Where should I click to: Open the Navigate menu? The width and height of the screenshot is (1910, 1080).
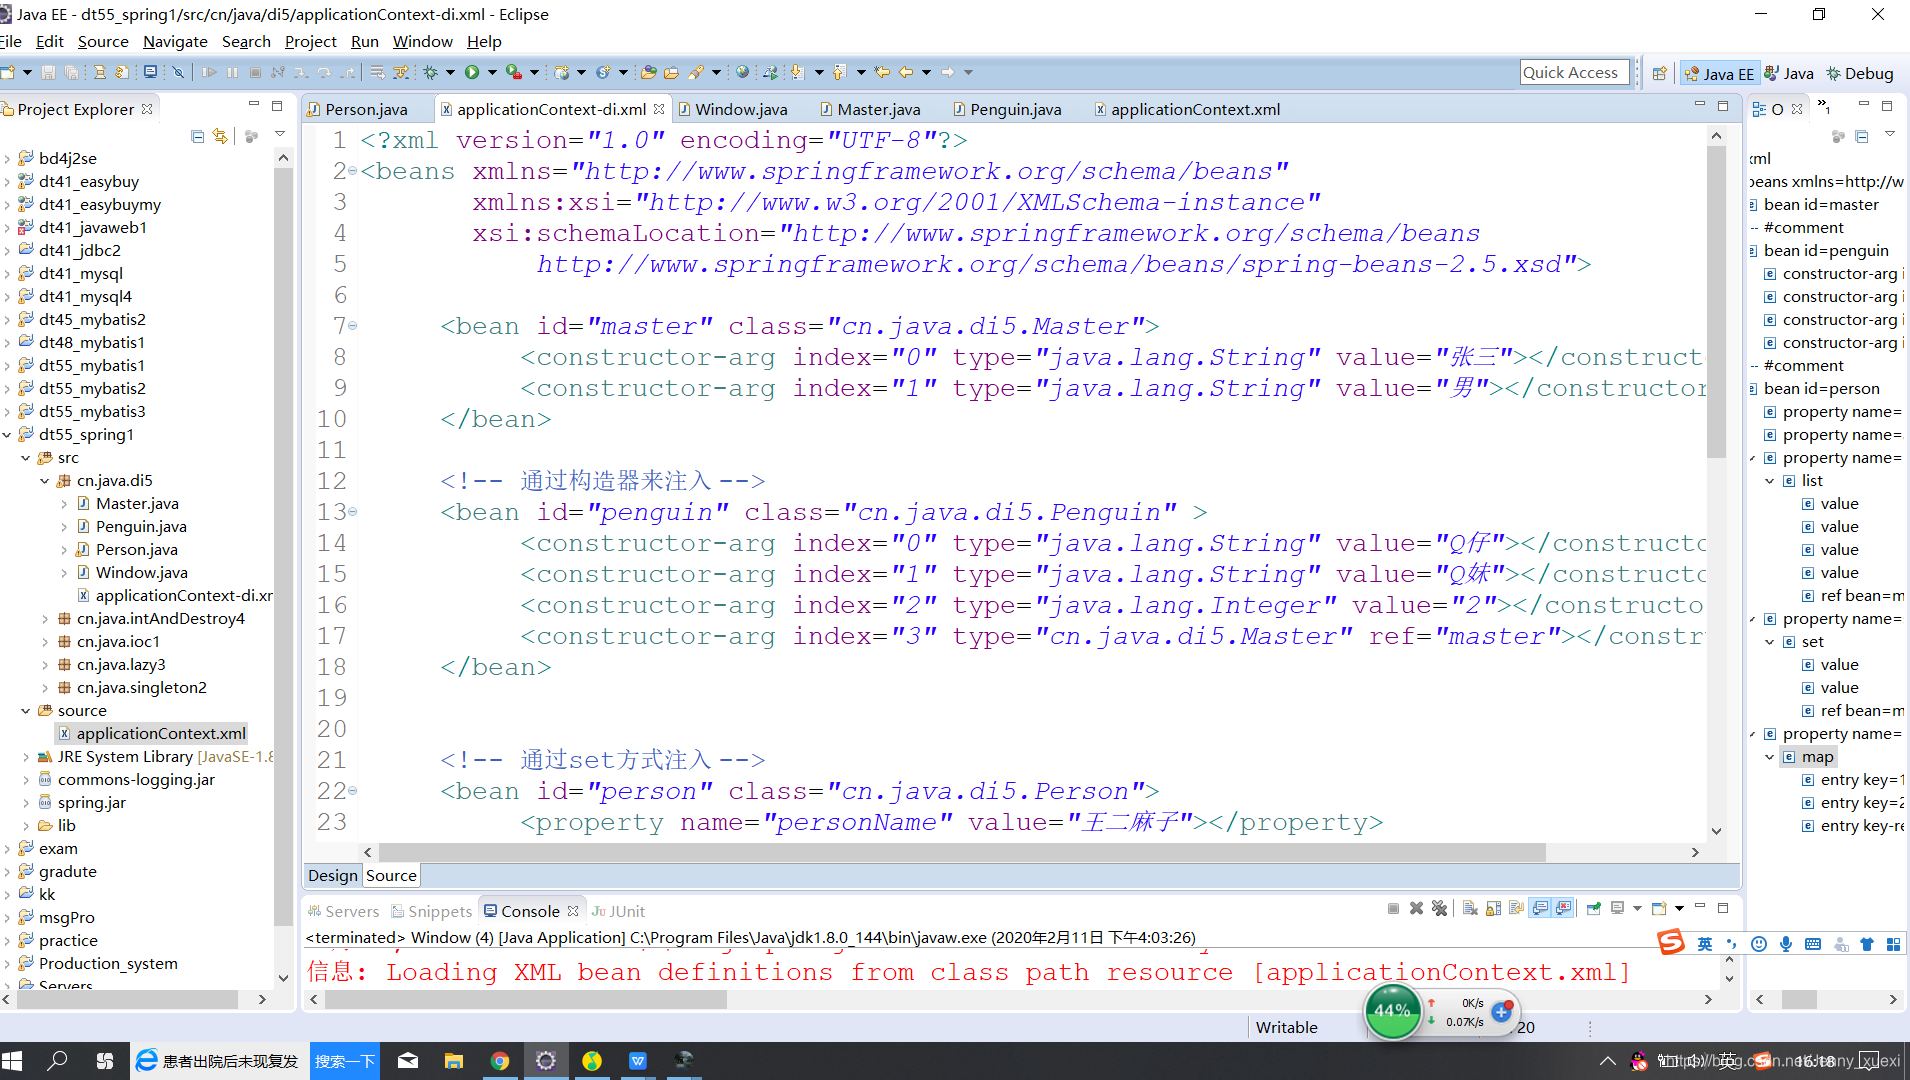tap(175, 41)
